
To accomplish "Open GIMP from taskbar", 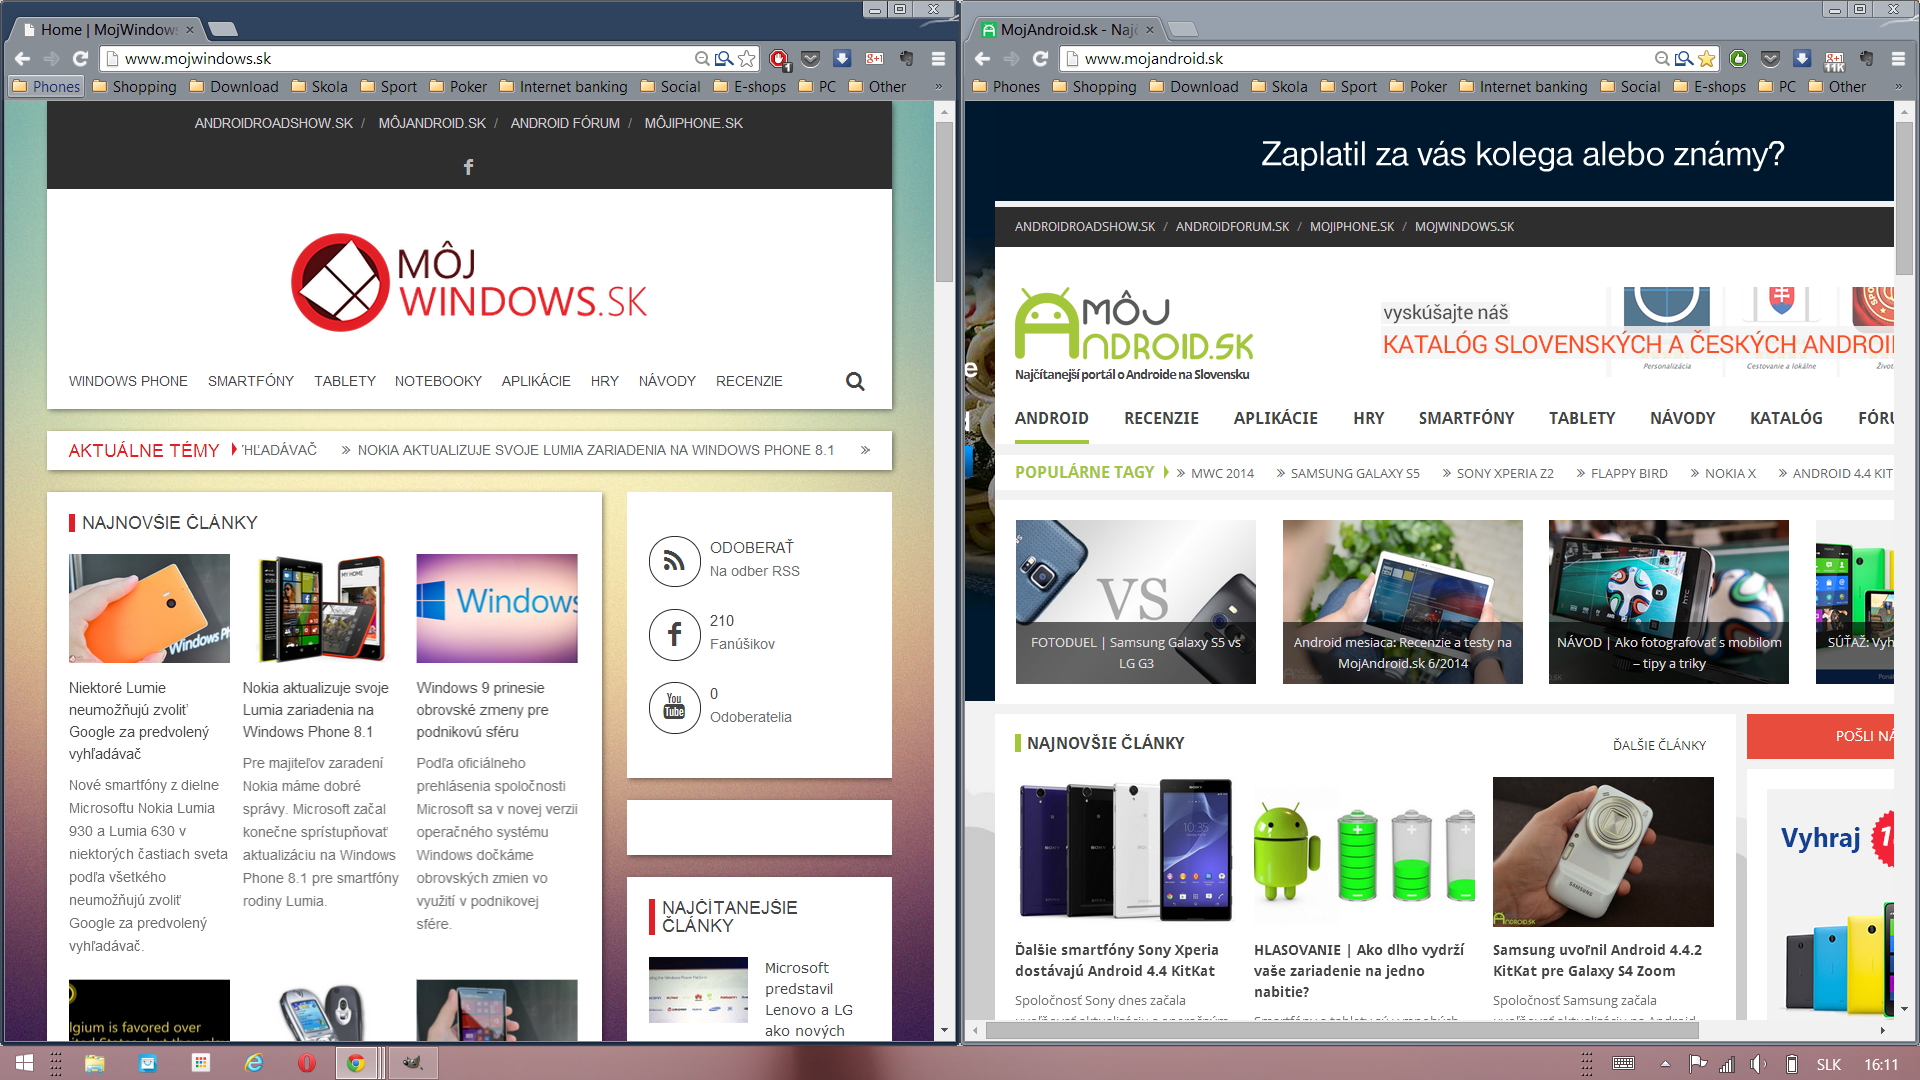I will [412, 1063].
